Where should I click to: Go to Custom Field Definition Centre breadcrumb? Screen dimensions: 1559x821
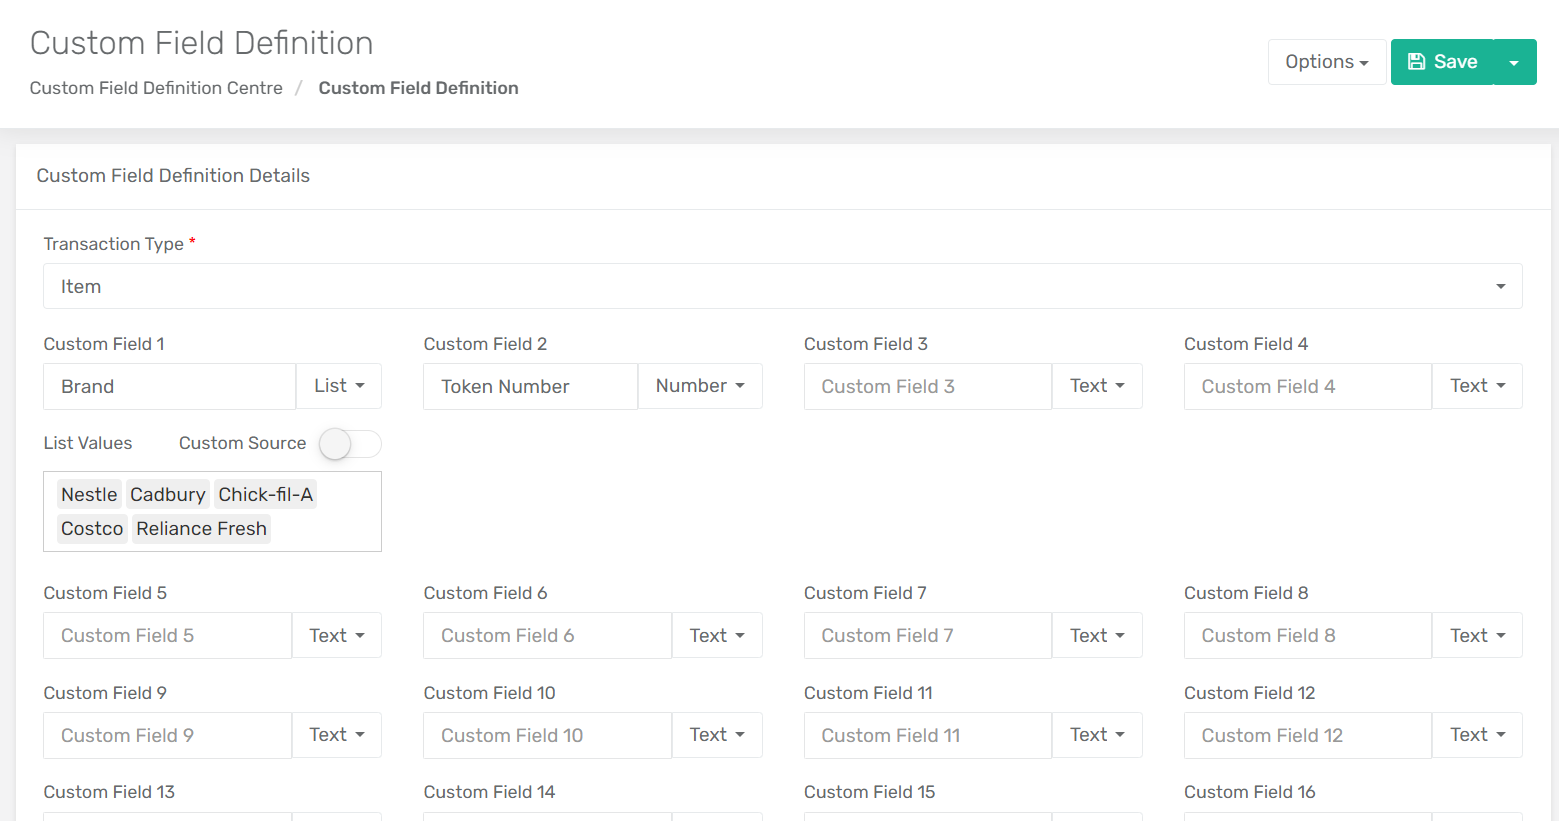tap(156, 88)
